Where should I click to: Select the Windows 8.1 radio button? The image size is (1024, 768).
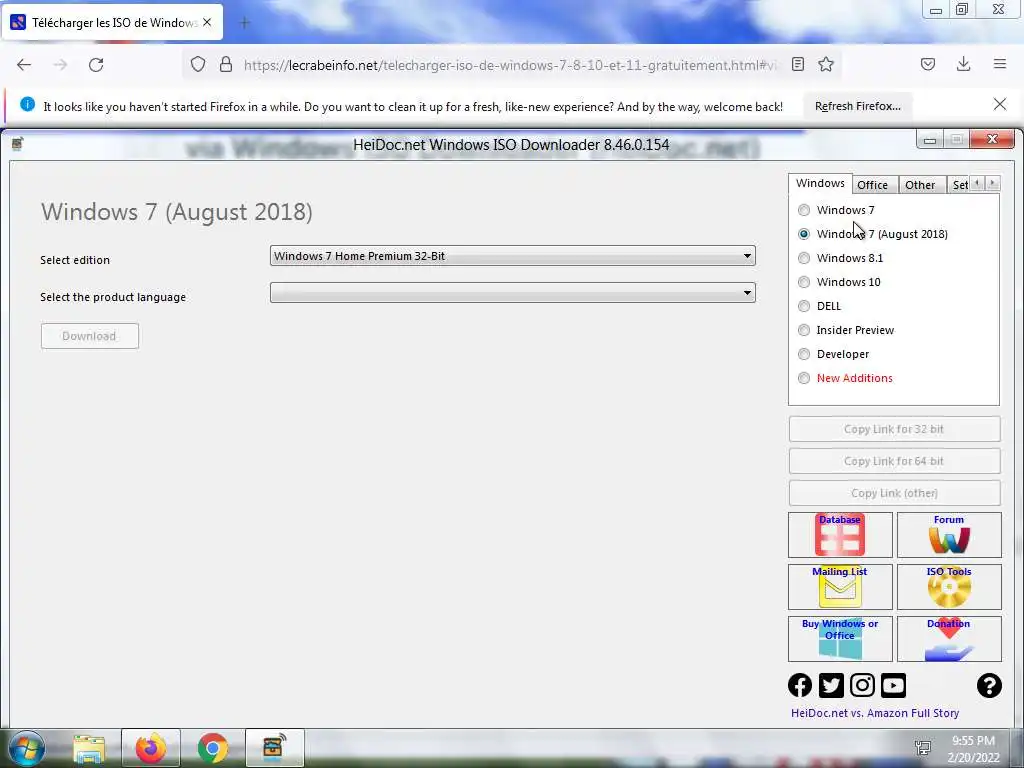tap(804, 258)
